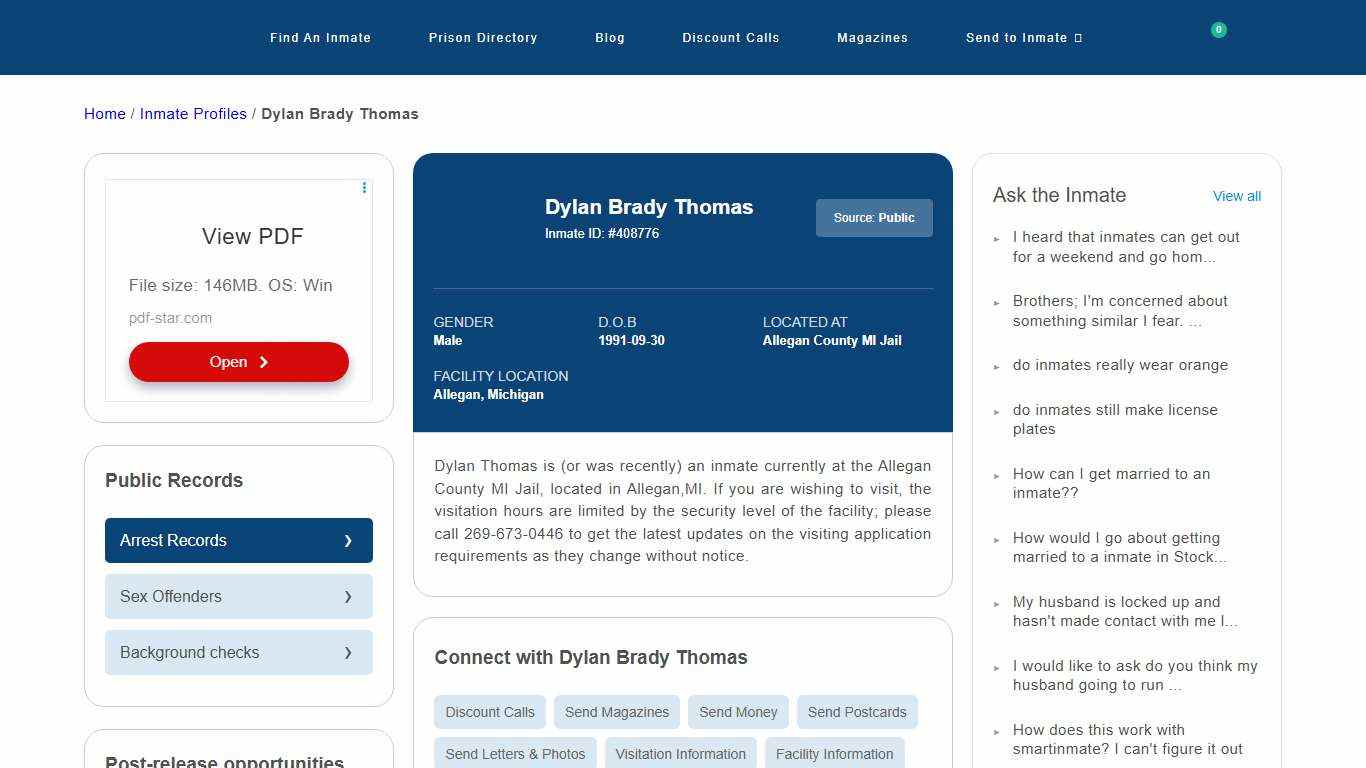Click the View all link for Ask the Inmate

point(1236,196)
